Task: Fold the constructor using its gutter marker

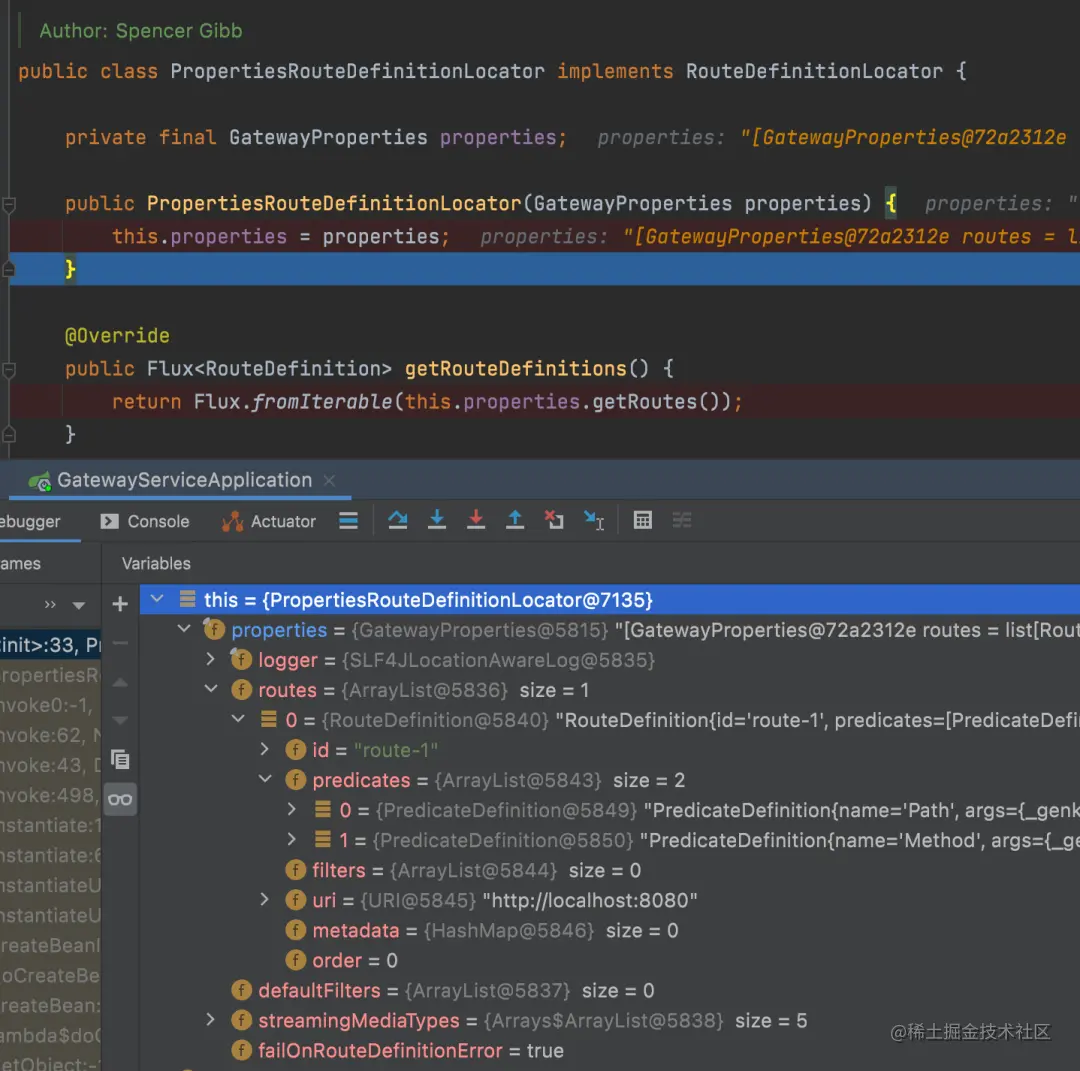Action: (9, 205)
